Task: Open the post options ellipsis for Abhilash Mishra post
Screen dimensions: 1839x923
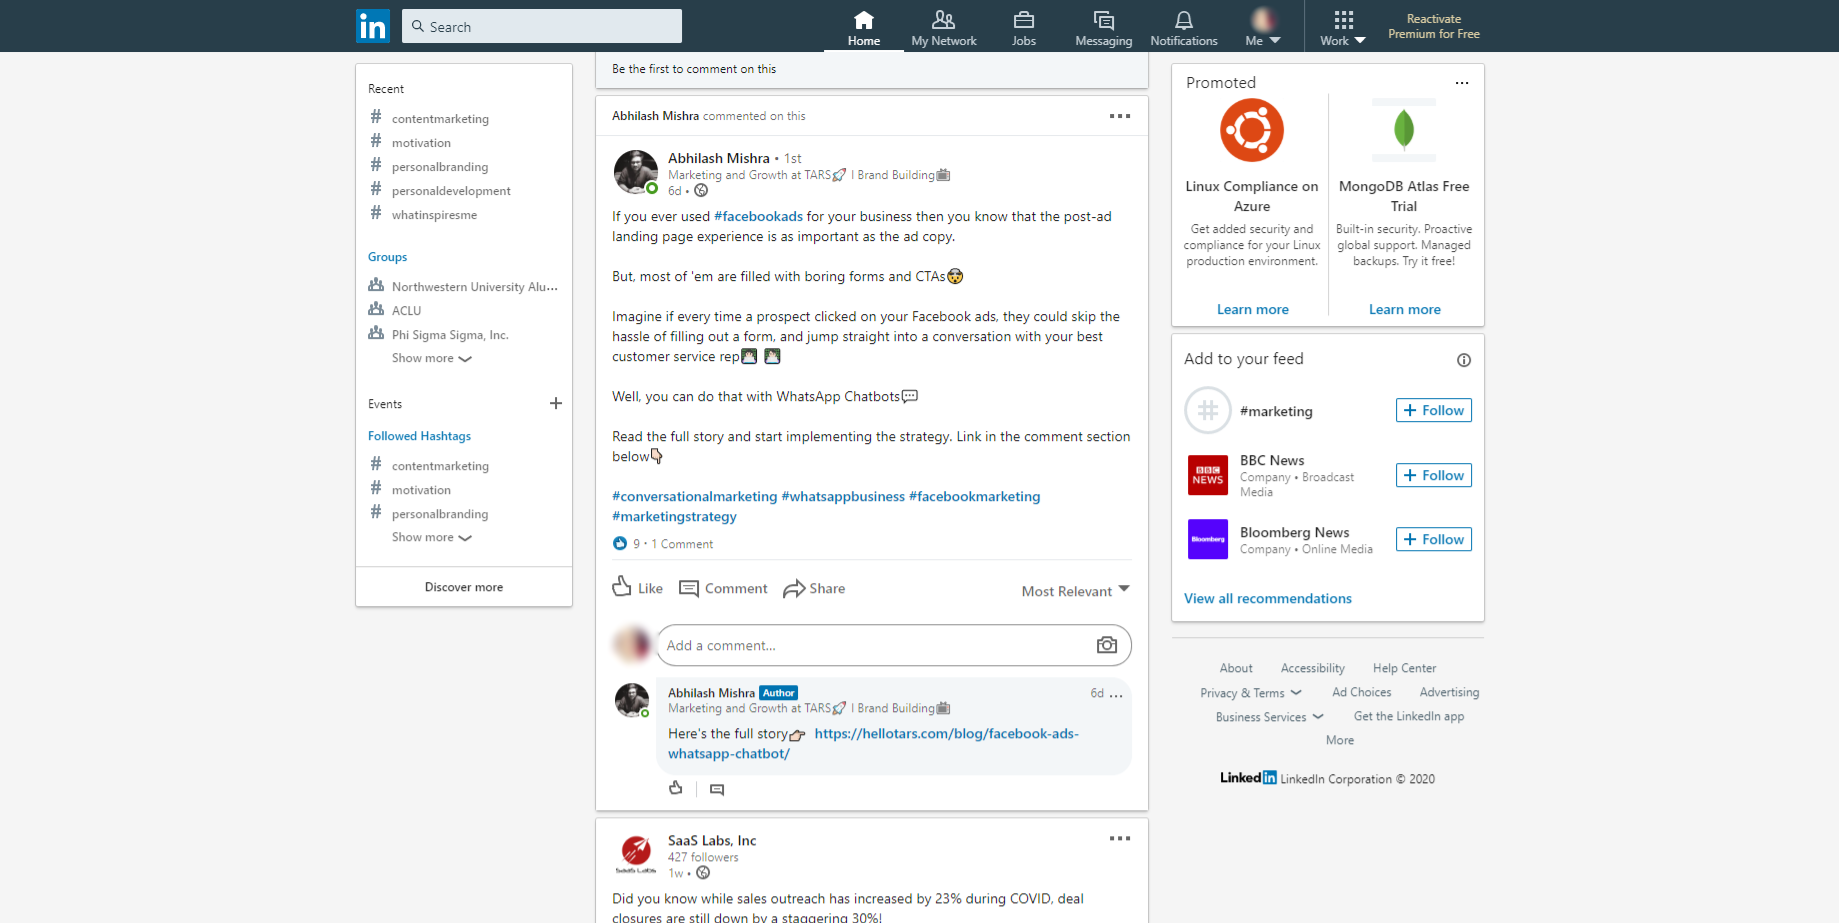Action: coord(1120,116)
